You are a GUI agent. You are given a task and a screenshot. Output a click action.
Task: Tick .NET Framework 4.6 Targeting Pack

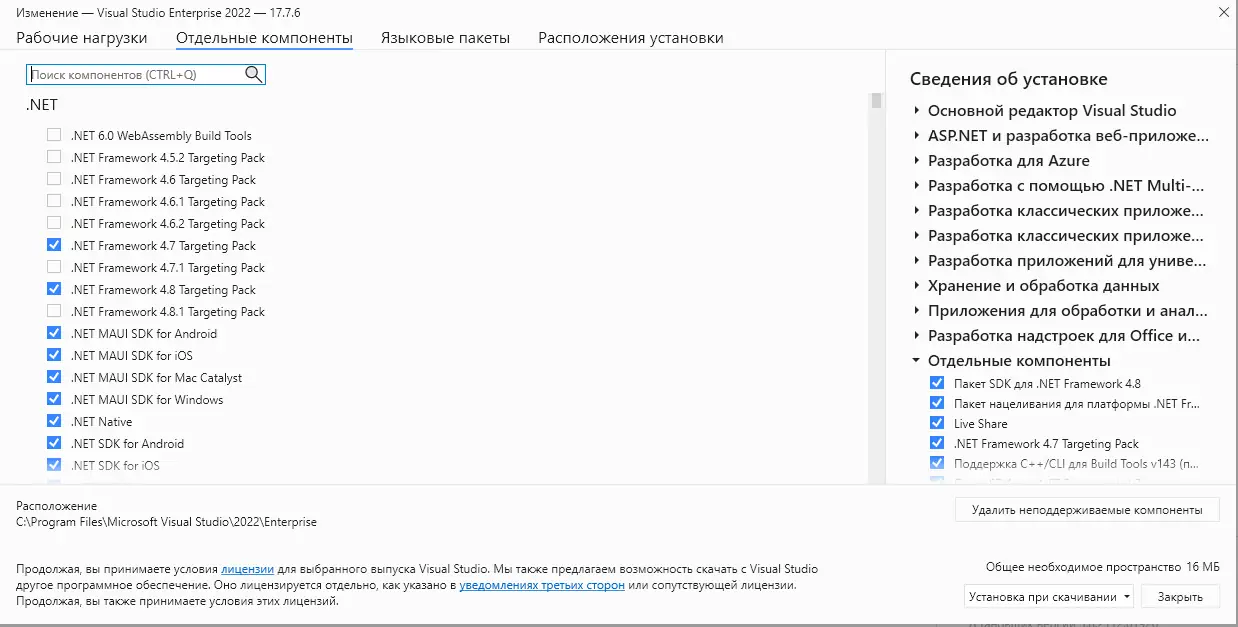tap(54, 179)
